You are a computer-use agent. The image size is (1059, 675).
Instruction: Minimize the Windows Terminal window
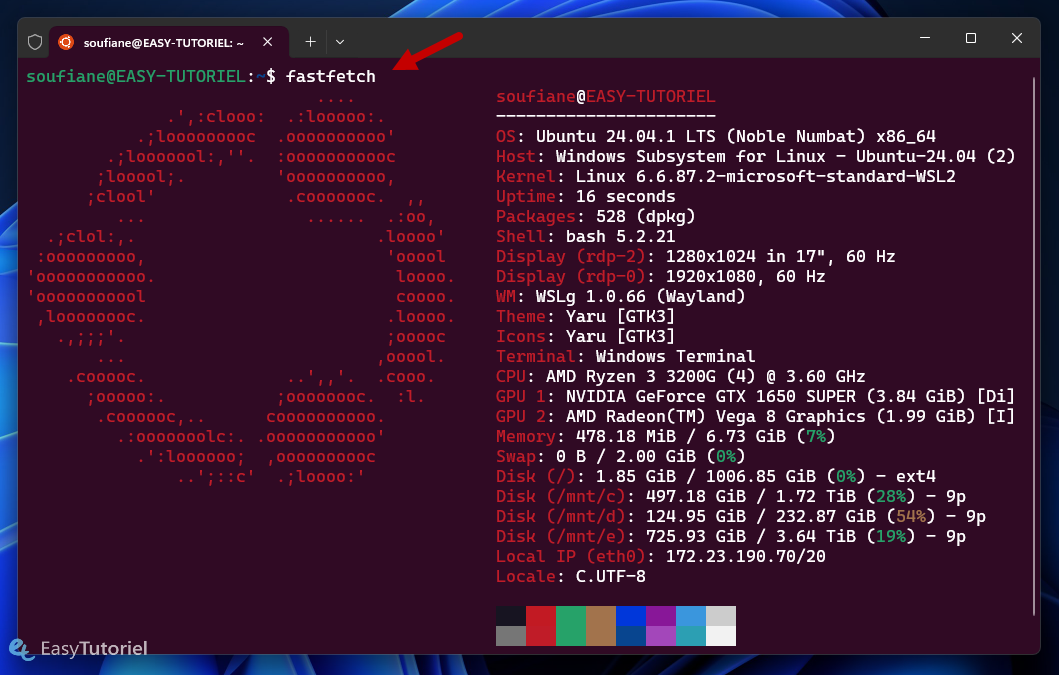(924, 38)
